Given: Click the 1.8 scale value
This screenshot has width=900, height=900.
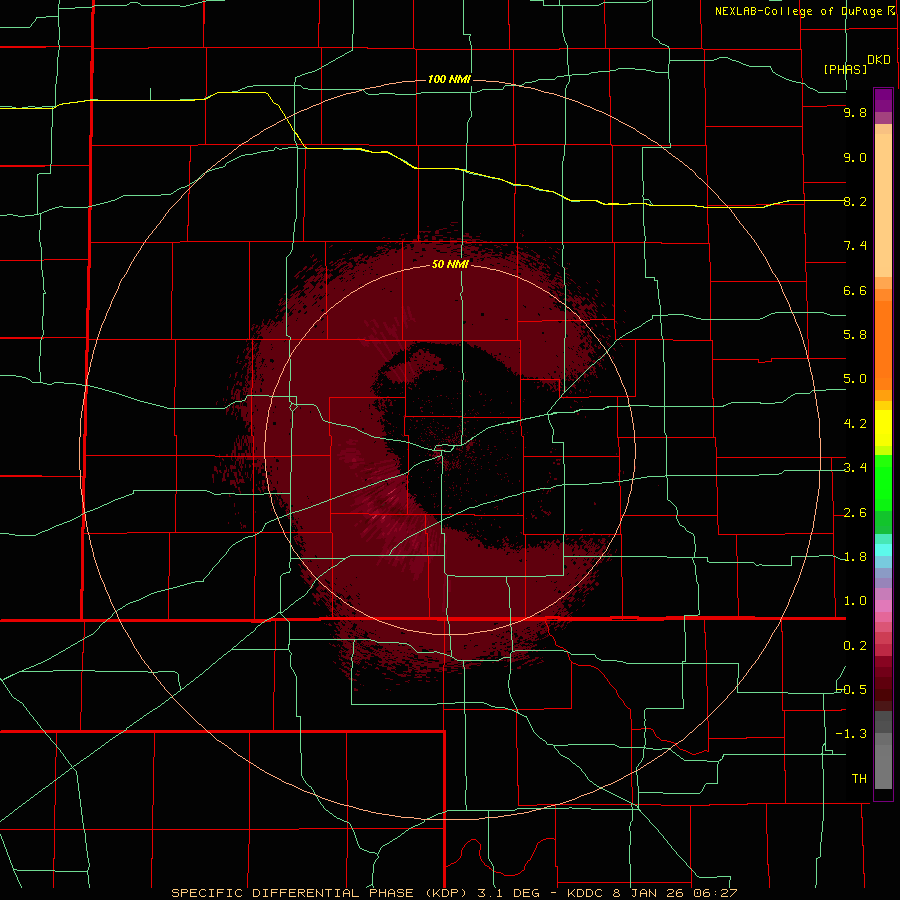Looking at the screenshot, I should click(x=855, y=557).
